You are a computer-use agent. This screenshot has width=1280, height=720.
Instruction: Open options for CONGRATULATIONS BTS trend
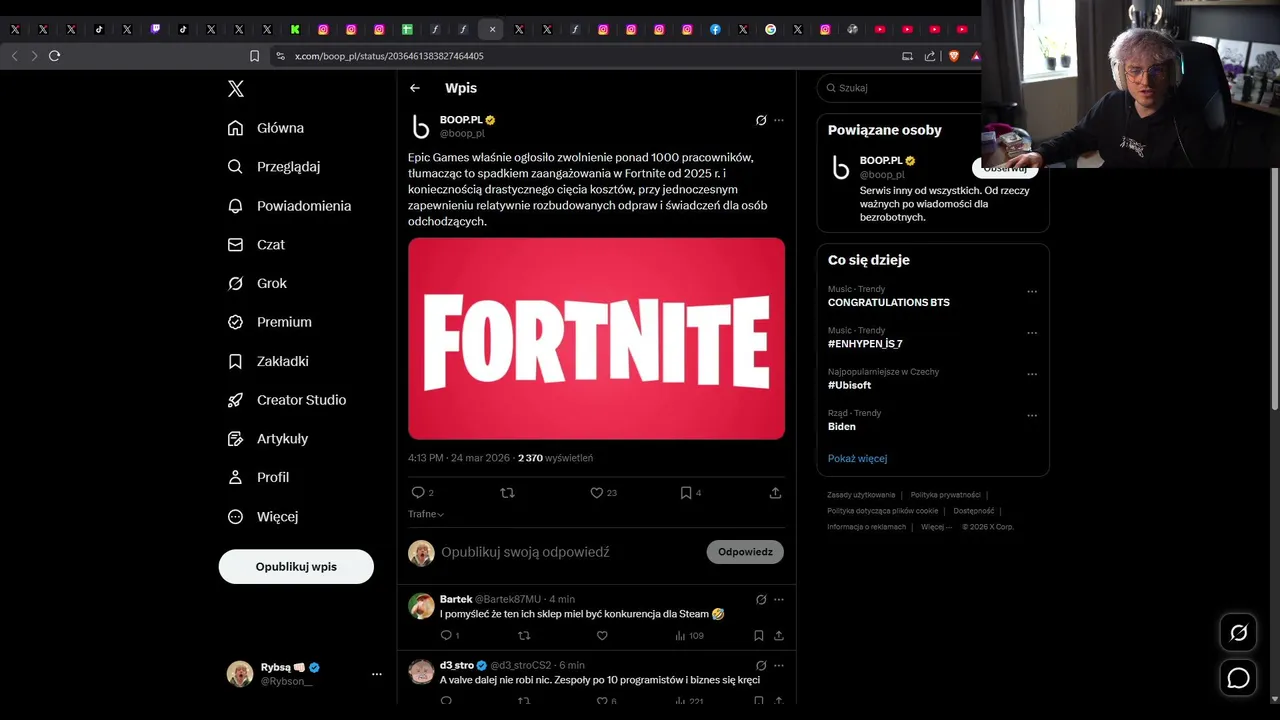(1032, 292)
